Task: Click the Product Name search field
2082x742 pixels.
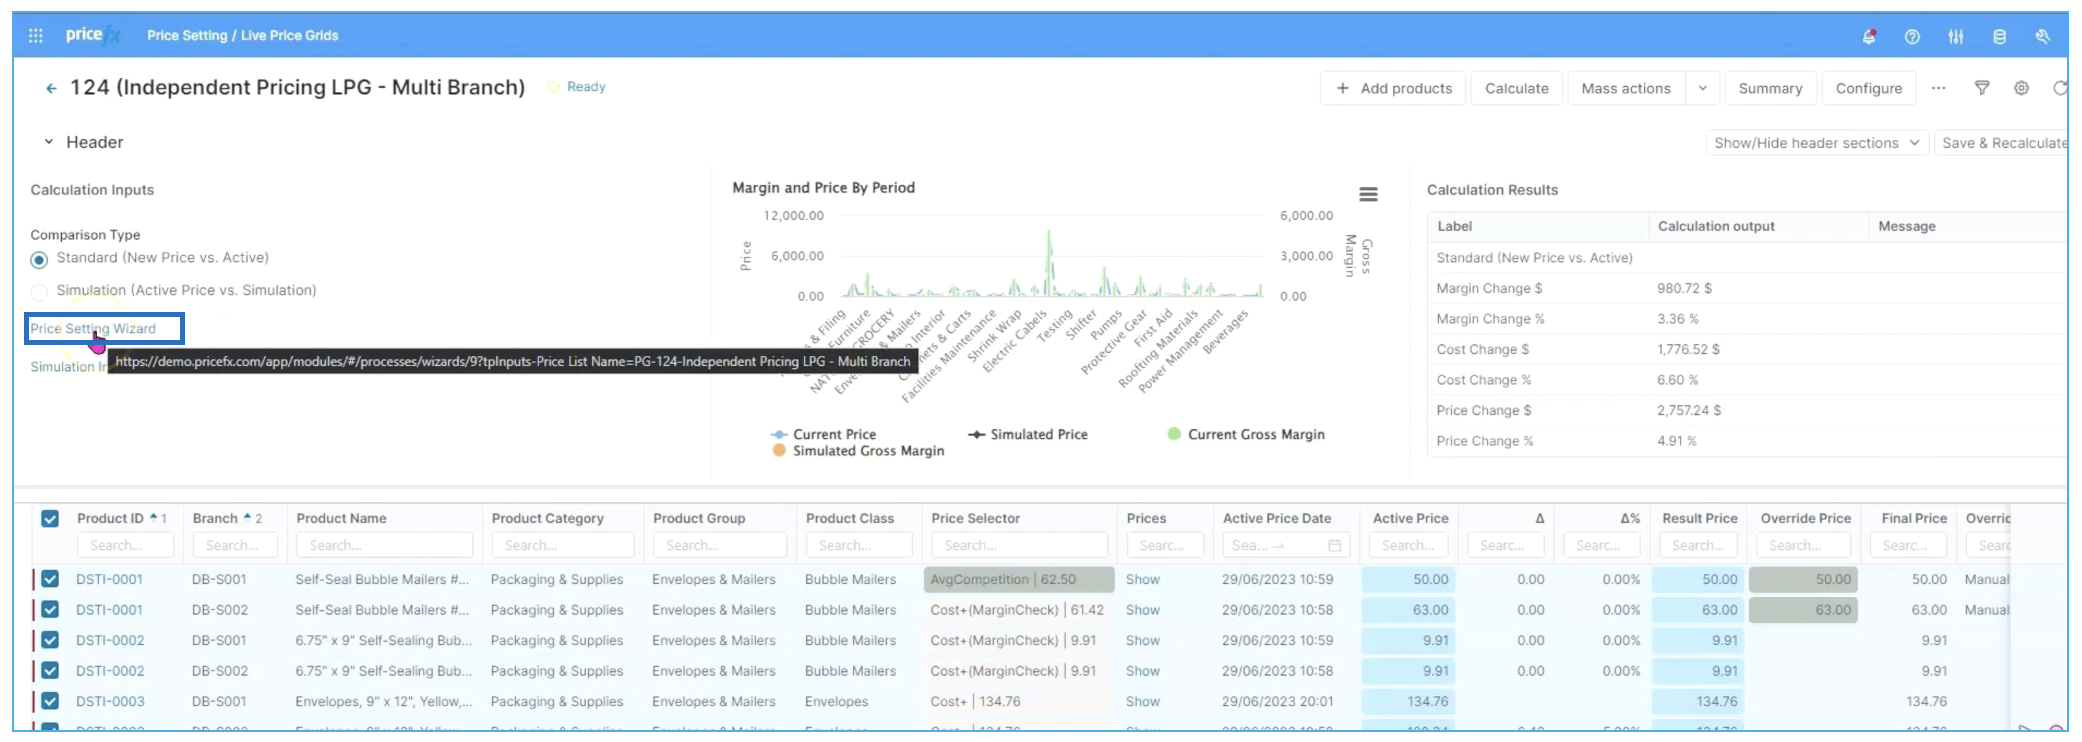Action: (x=384, y=545)
